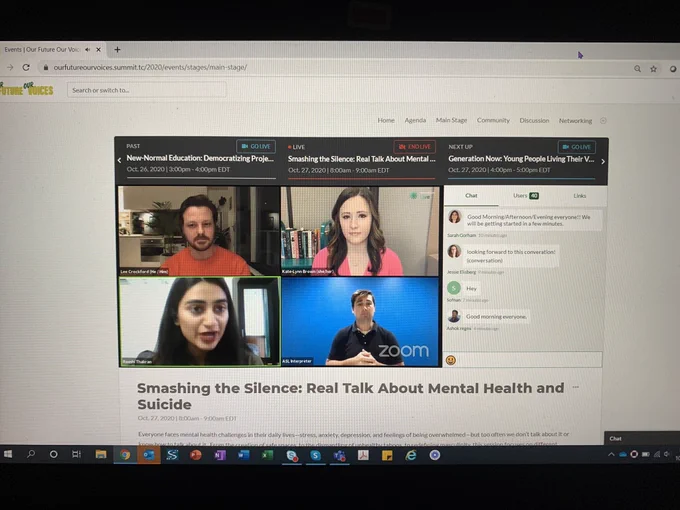Select the Lee Crockford video tile

[199, 231]
